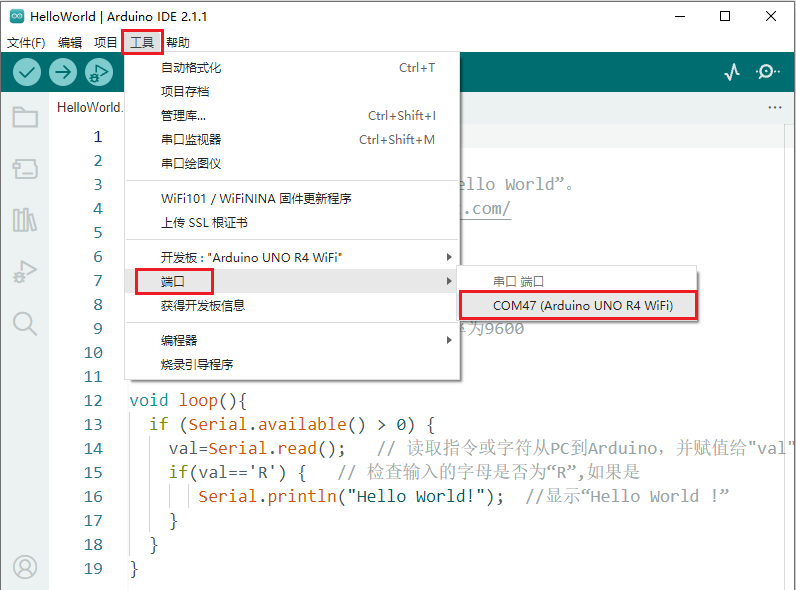The height and width of the screenshot is (590, 796).
Task: Open the three-dots tab options menu
Action: (x=775, y=107)
